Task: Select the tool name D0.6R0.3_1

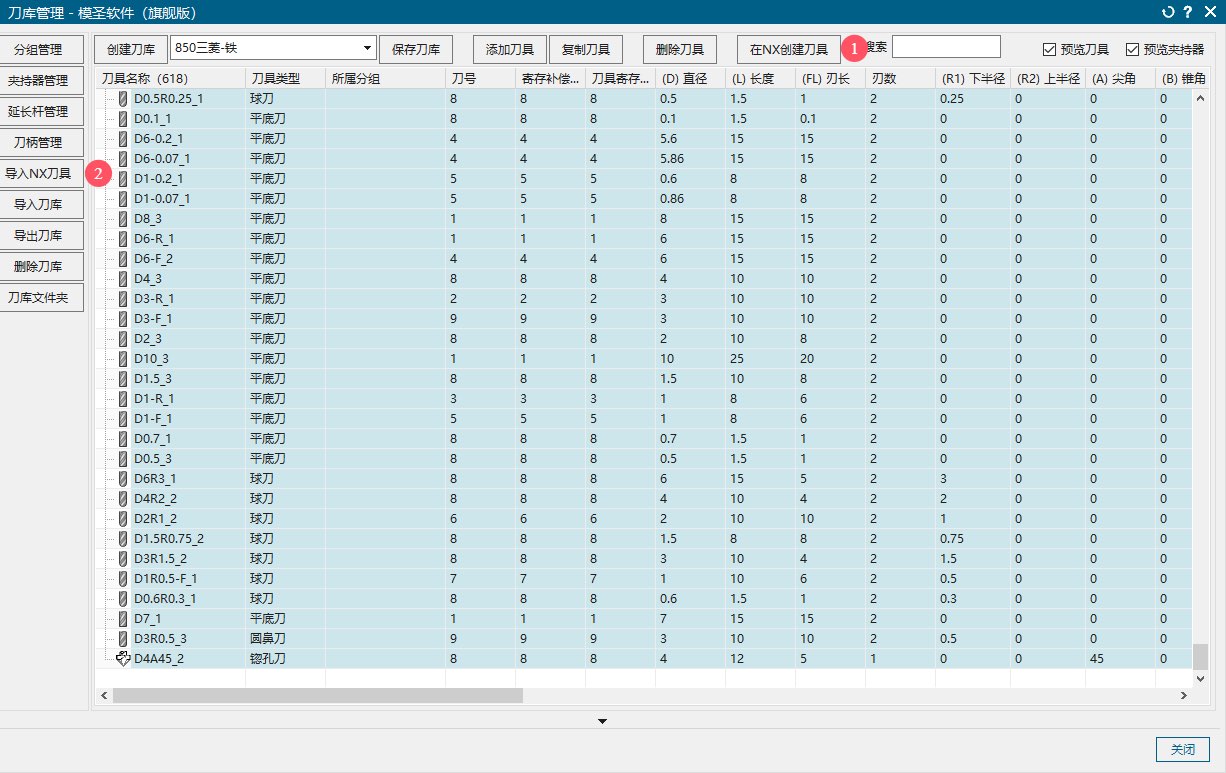Action: point(165,598)
